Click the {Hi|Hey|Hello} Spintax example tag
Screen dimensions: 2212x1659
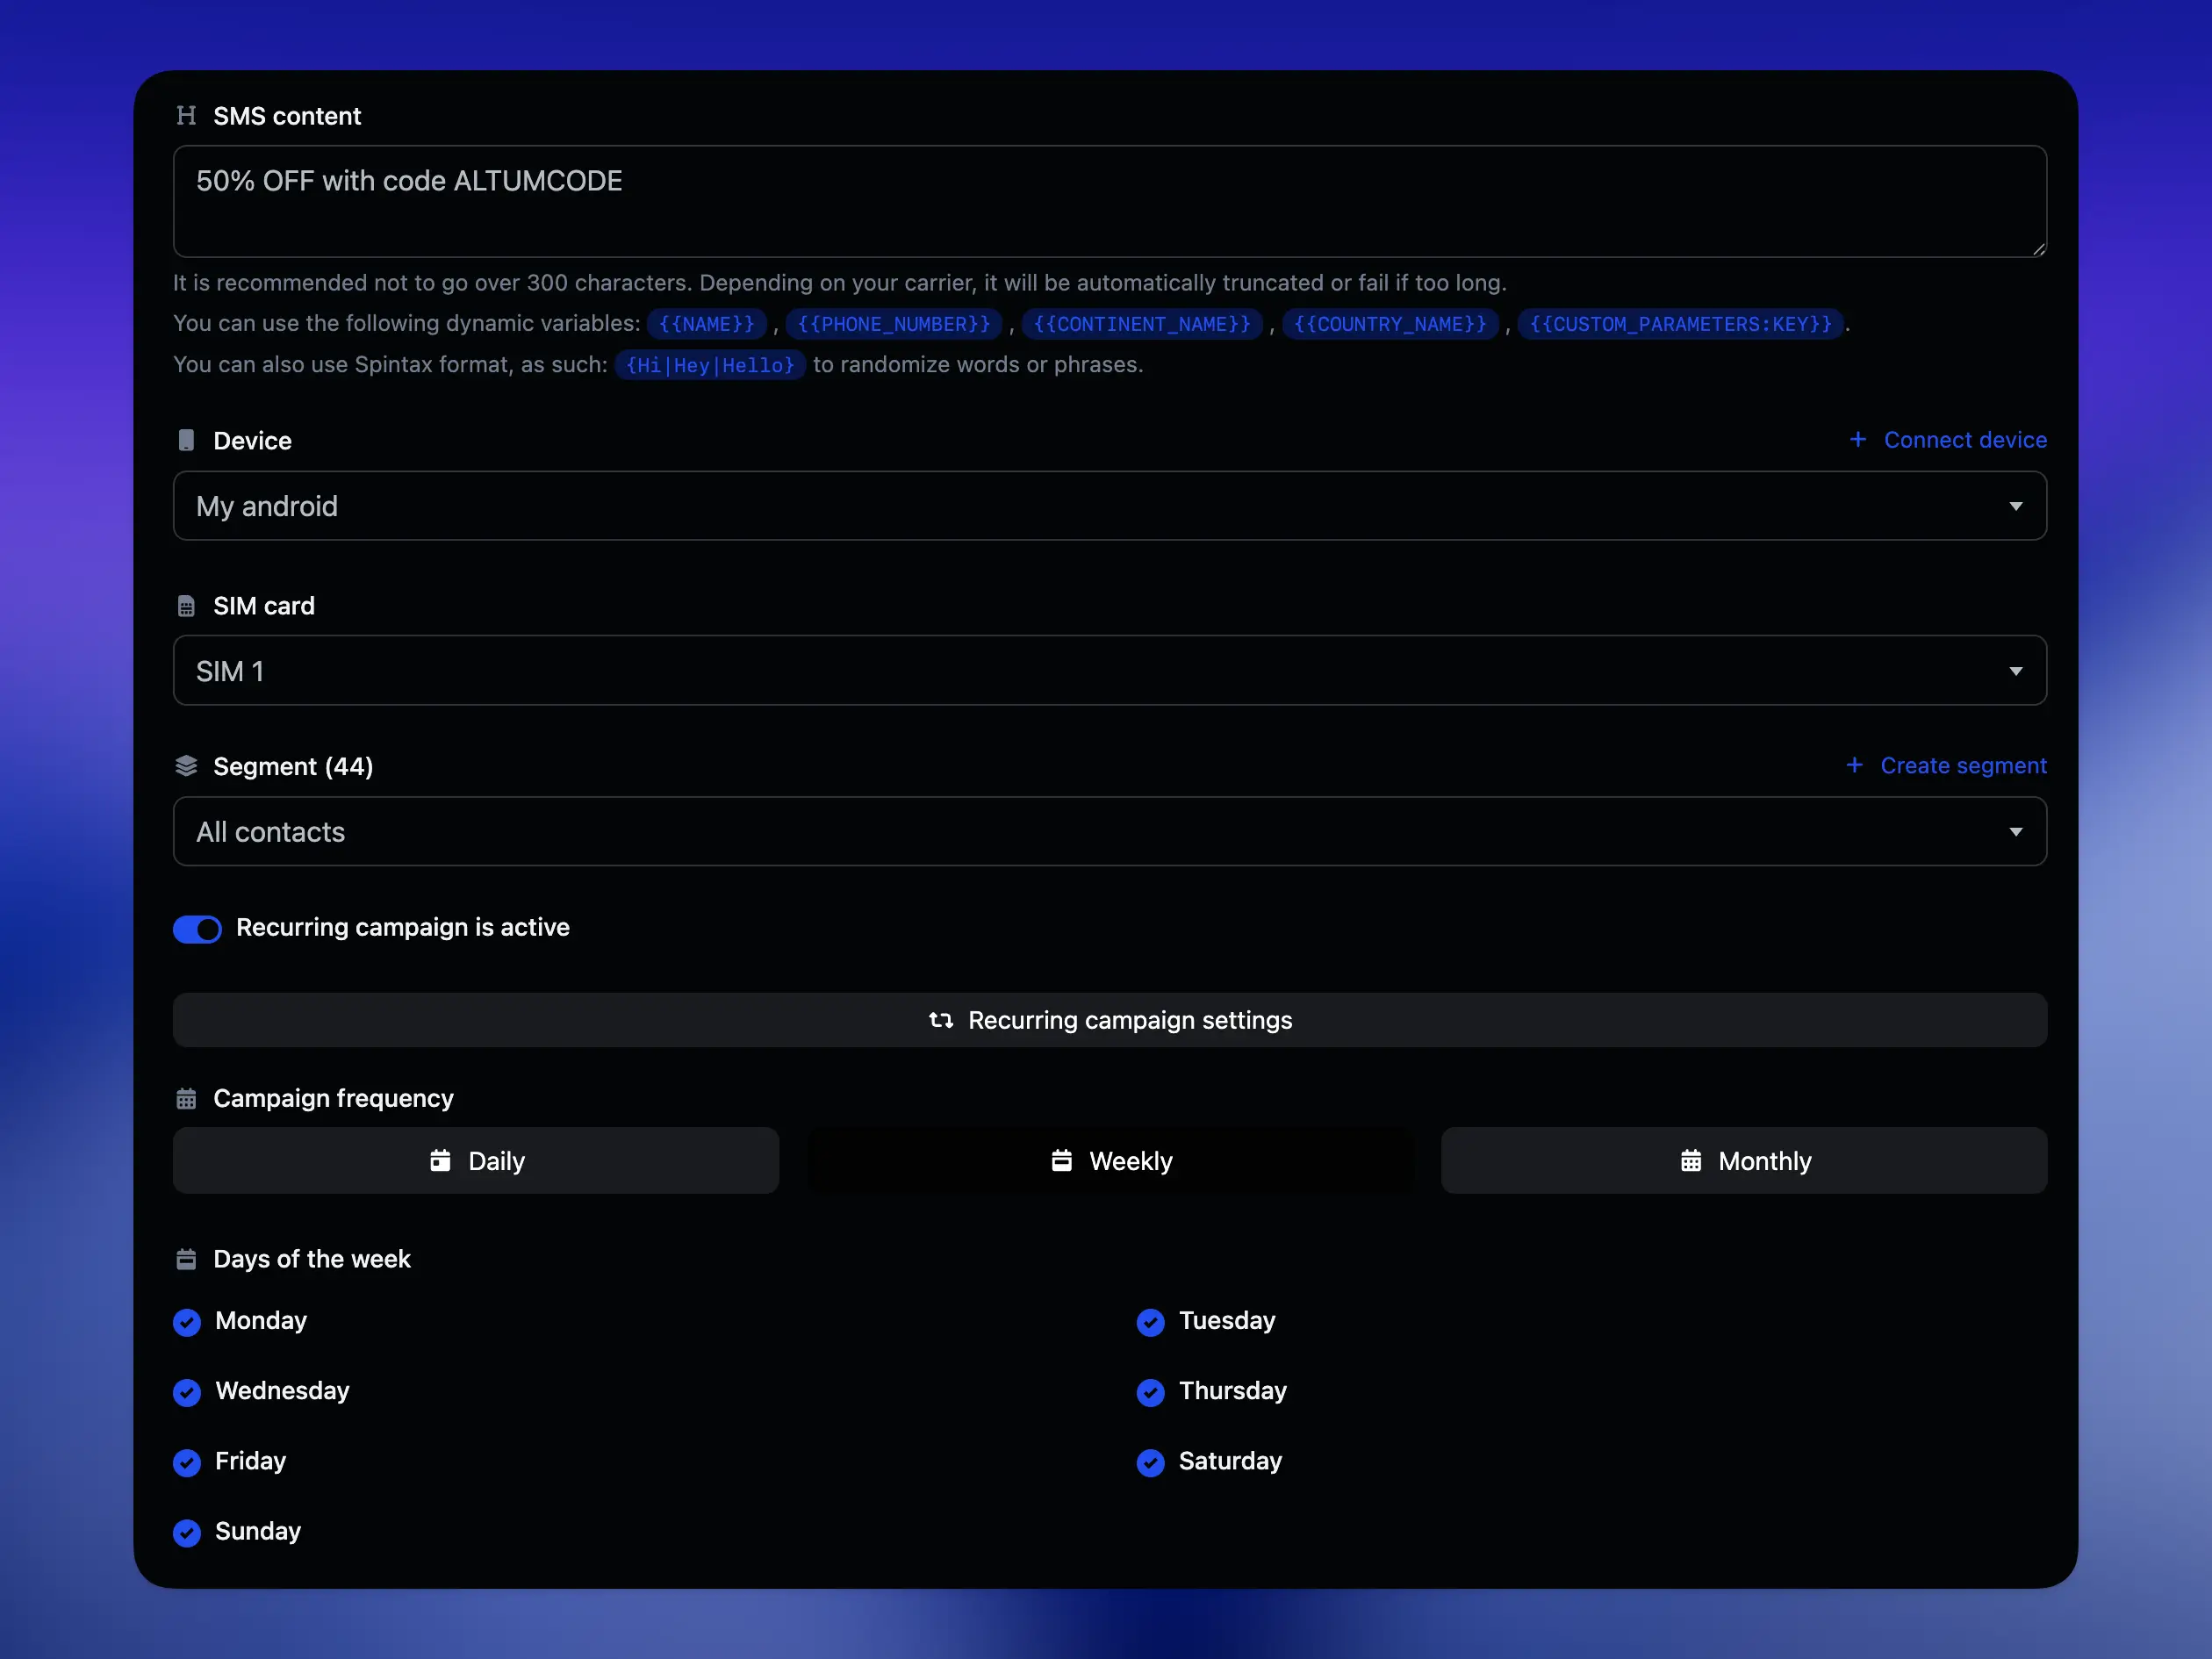pos(710,365)
